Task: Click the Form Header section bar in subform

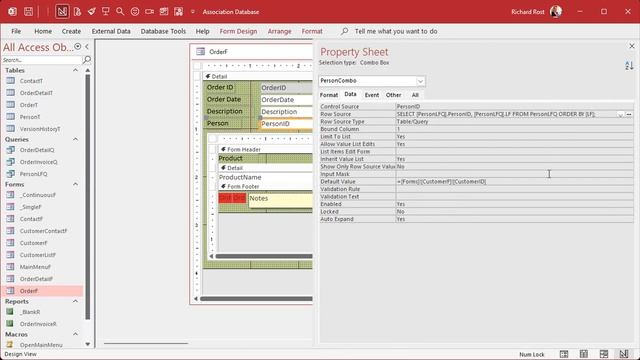Action: [265, 149]
